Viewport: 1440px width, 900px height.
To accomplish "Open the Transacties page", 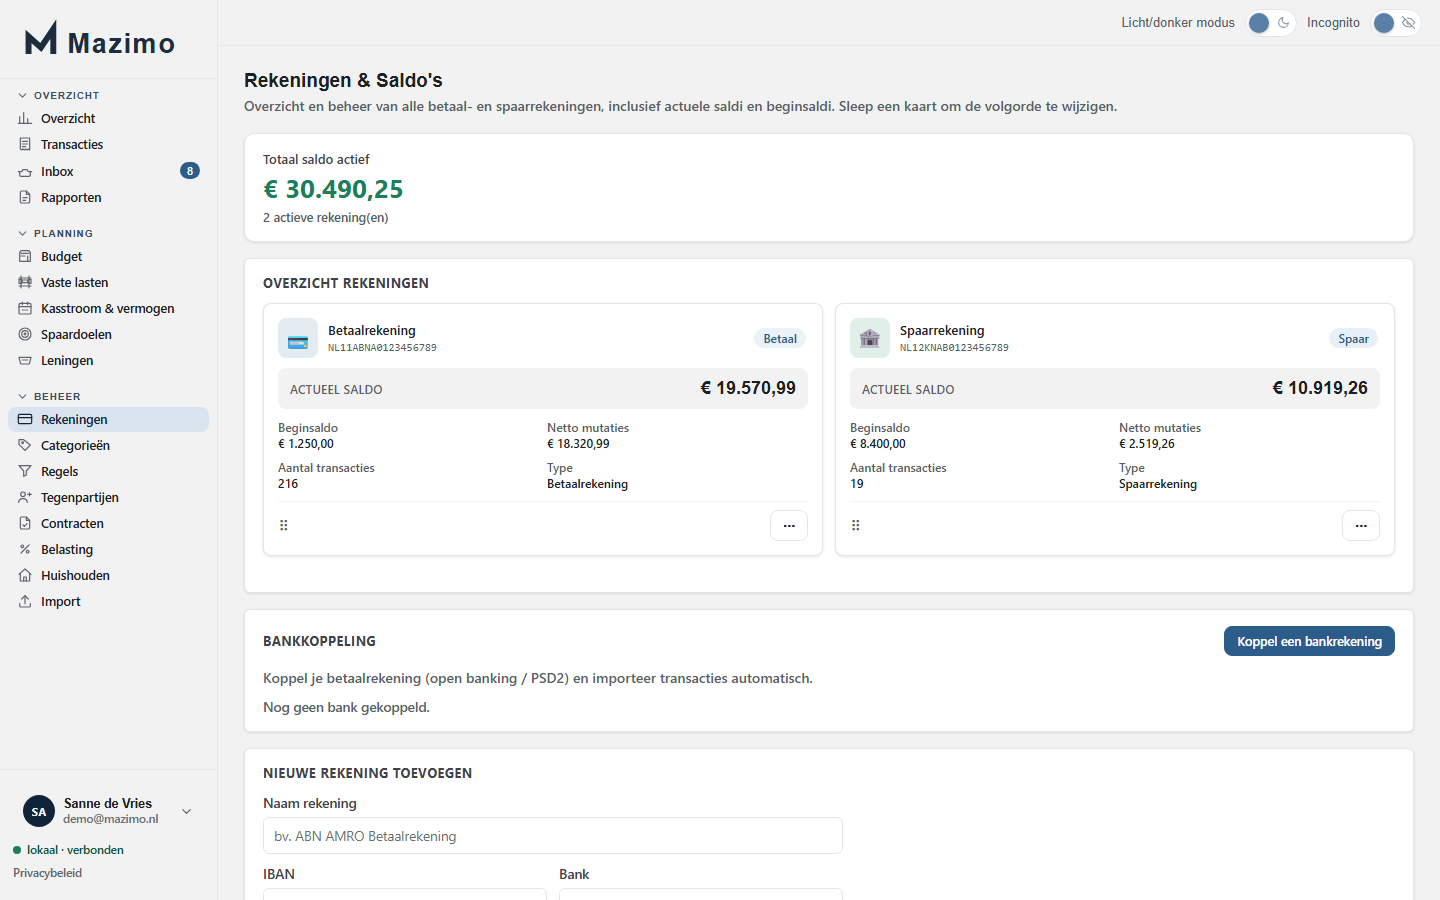I will [108, 144].
